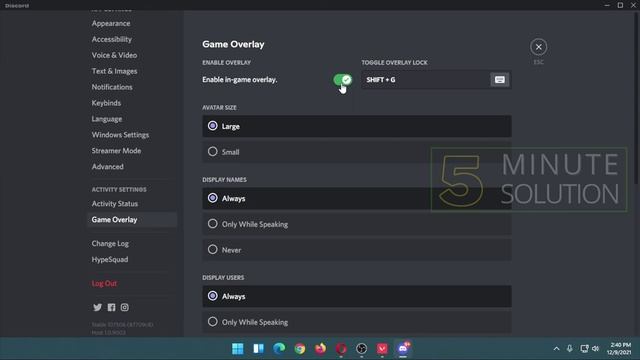Screen dimensions: 640x360
Task: Open the Windows Start menu
Action: click(x=238, y=349)
